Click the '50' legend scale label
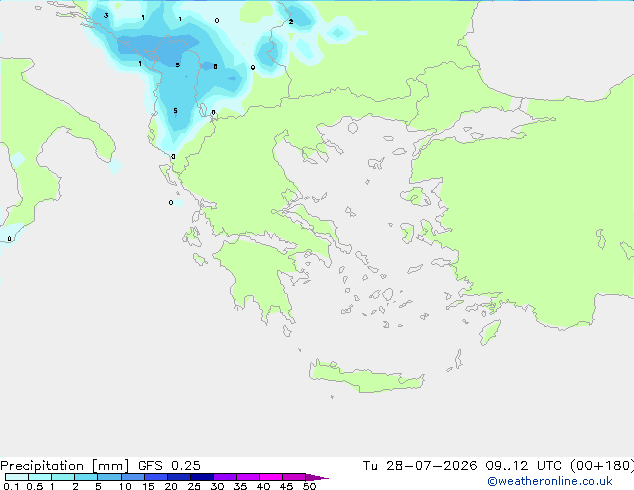Image resolution: width=634 pixels, height=490 pixels. point(309,486)
